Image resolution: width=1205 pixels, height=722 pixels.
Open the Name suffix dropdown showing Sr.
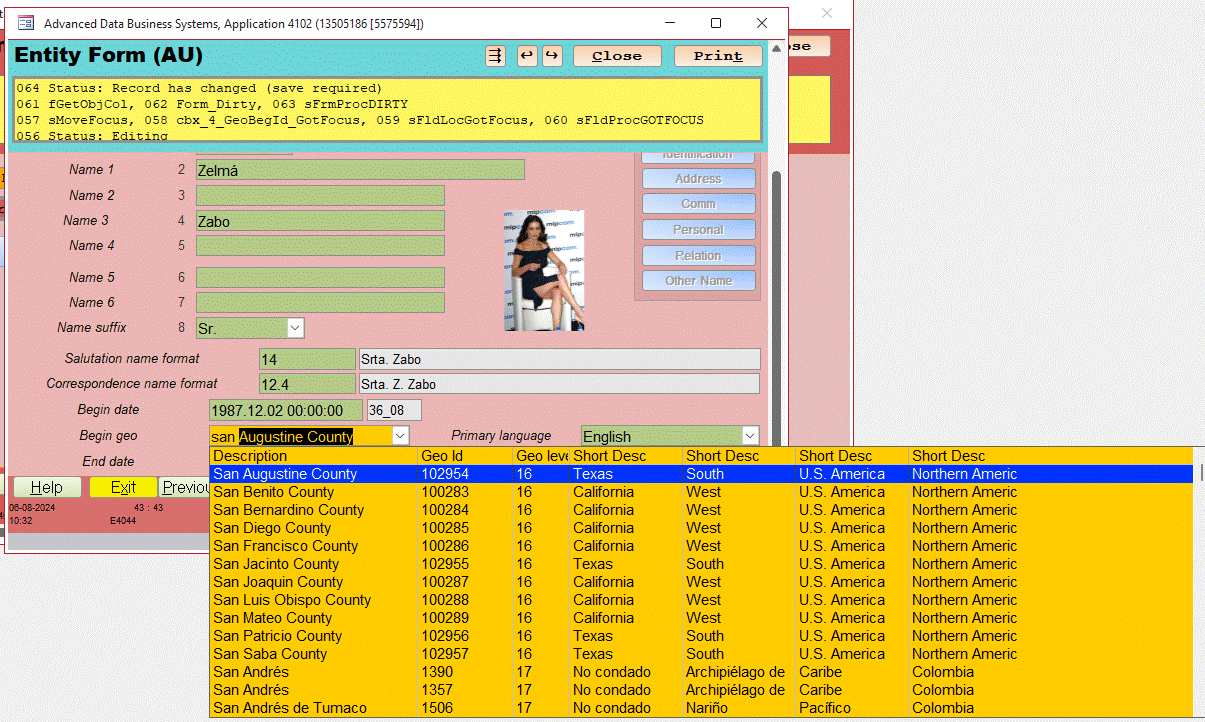tap(293, 327)
